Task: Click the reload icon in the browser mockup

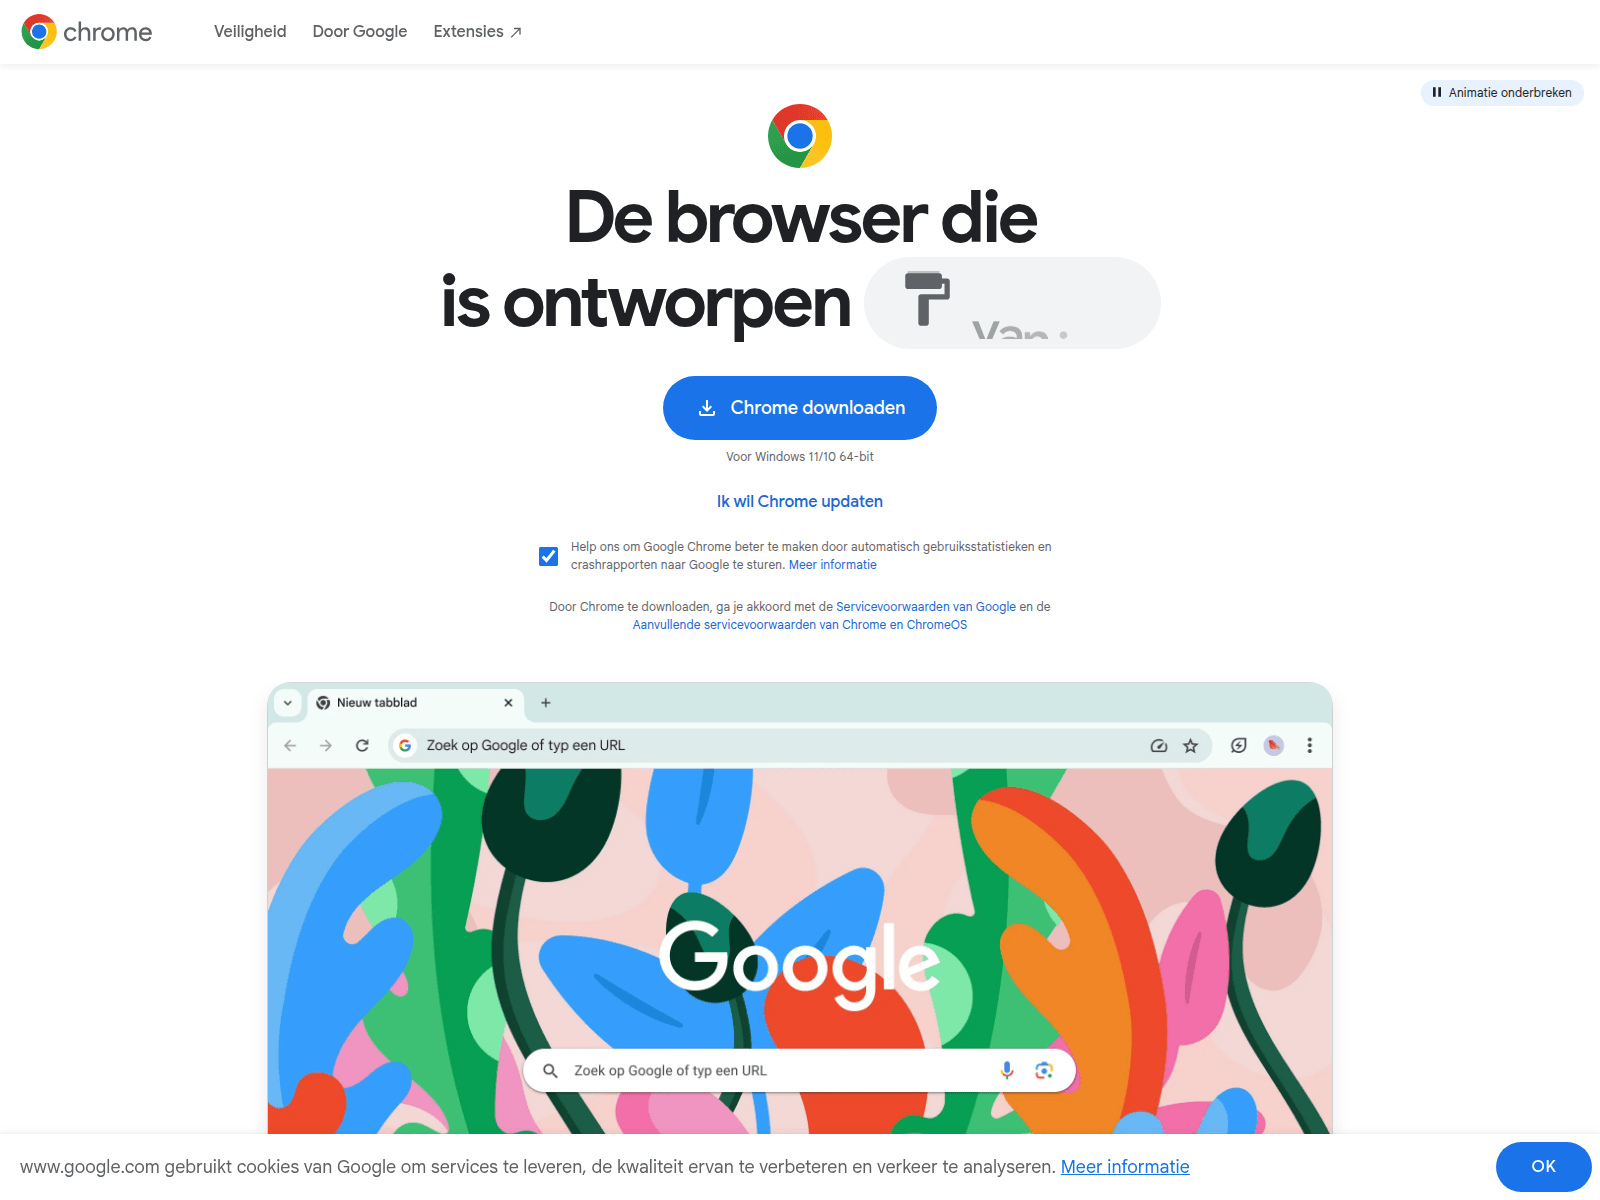Action: [x=362, y=746]
